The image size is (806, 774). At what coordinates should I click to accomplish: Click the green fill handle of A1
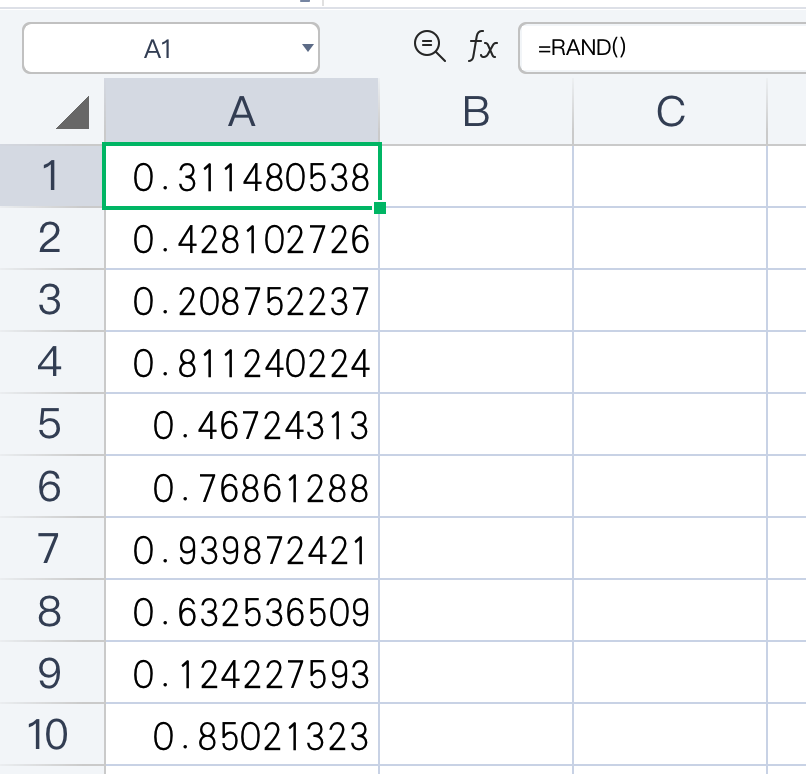pyautogui.click(x=380, y=208)
